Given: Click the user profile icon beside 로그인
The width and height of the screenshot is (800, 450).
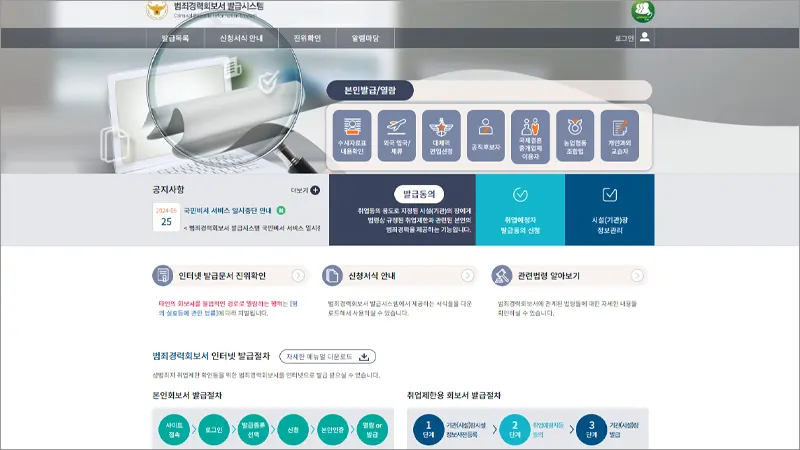Looking at the screenshot, I should click(x=645, y=37).
